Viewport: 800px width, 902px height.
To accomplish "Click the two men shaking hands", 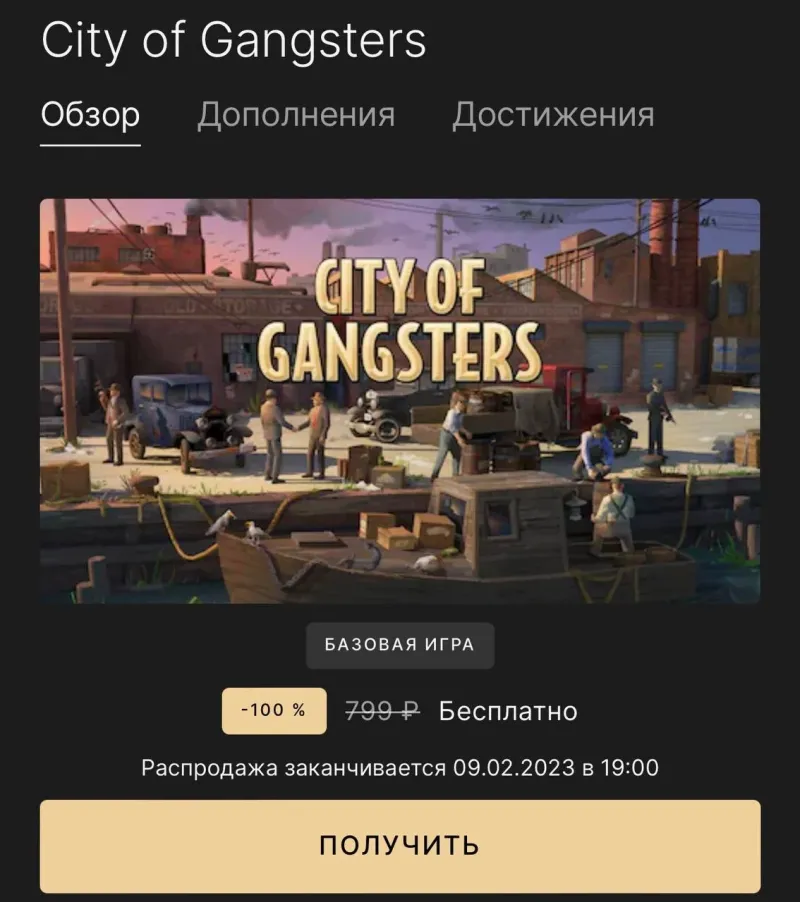I will (x=294, y=435).
